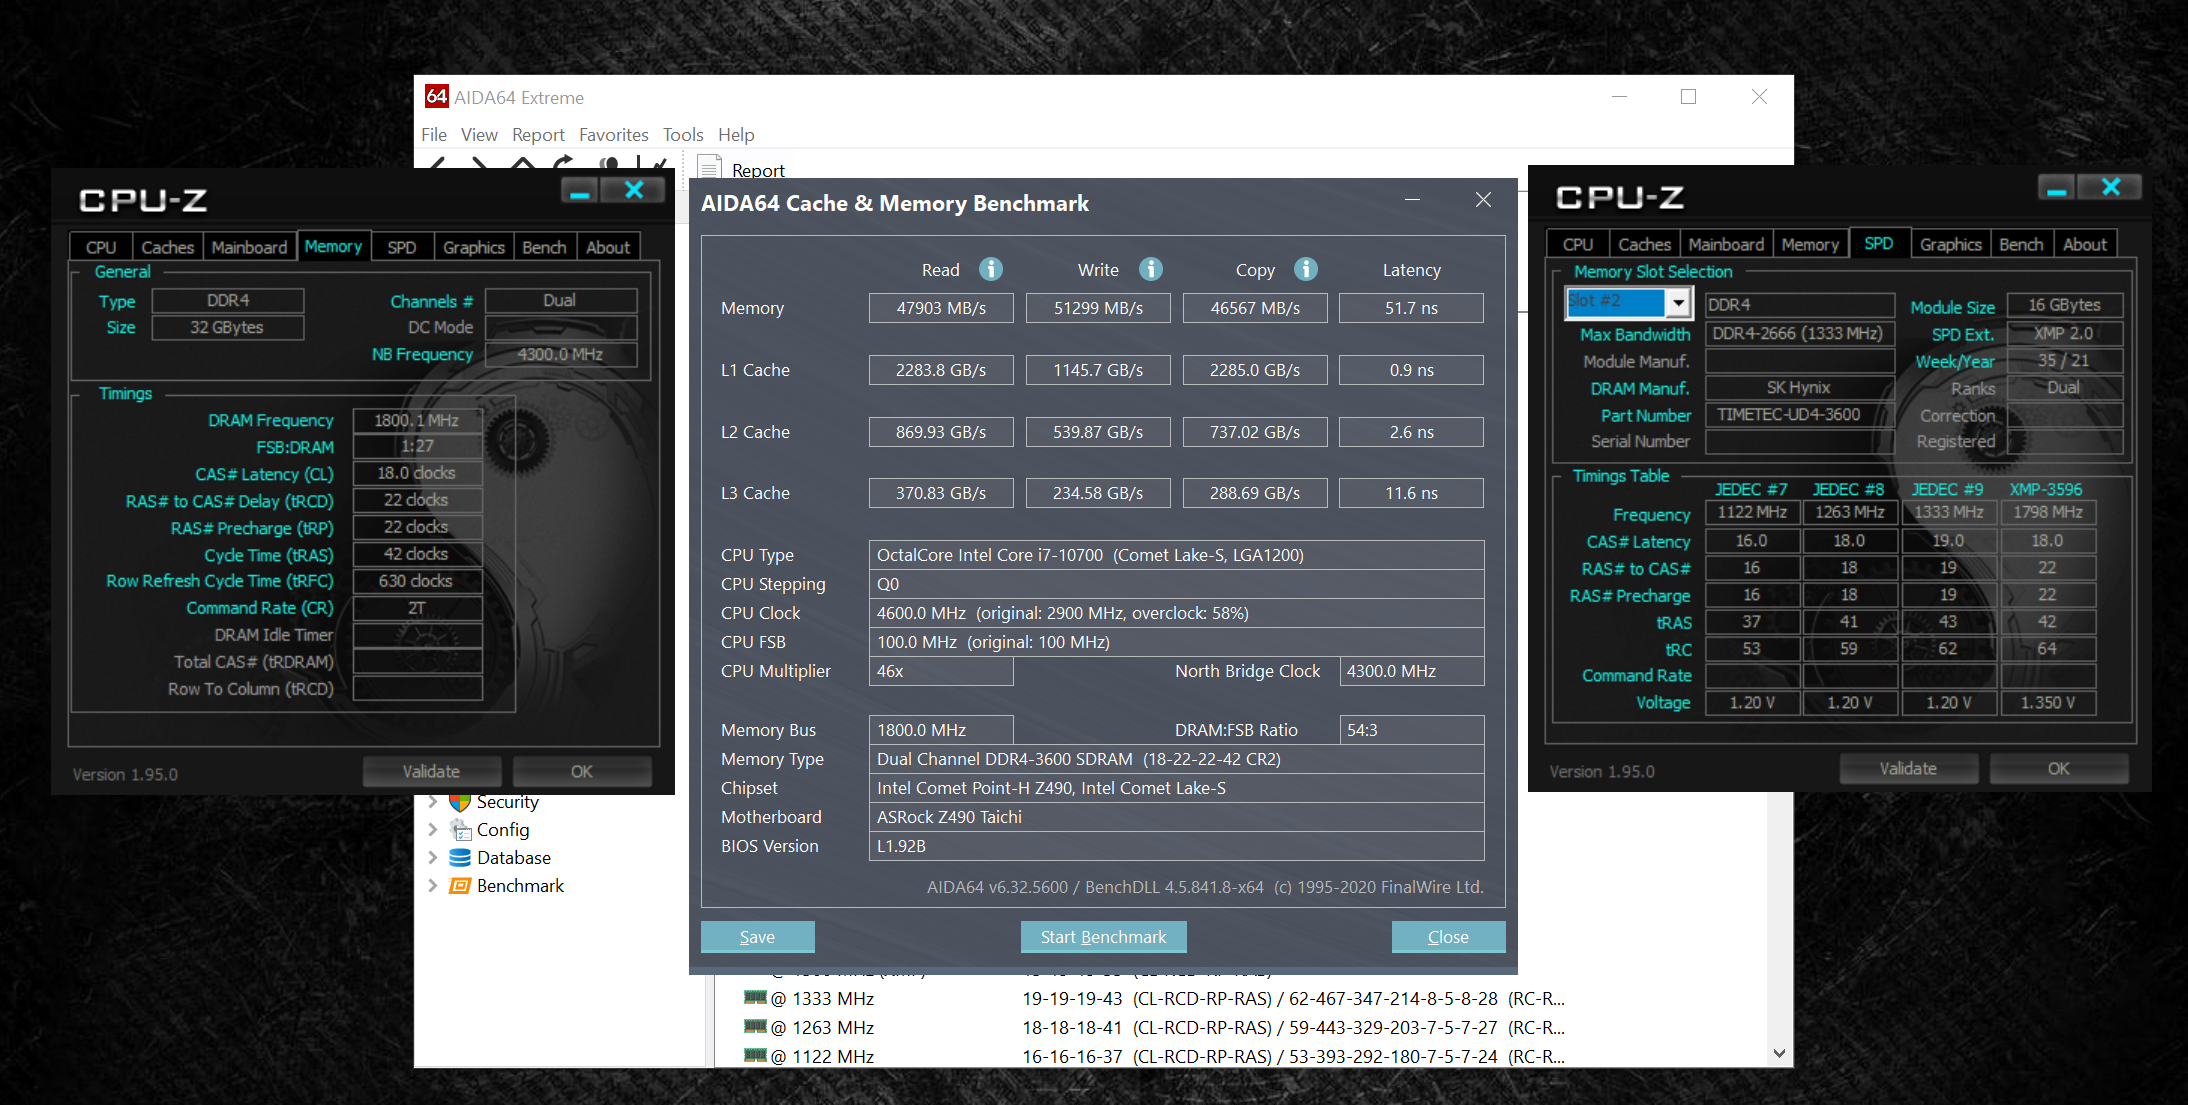Image resolution: width=2188 pixels, height=1105 pixels.
Task: Click the AIDA64 Extreme title bar logo
Action: [437, 97]
